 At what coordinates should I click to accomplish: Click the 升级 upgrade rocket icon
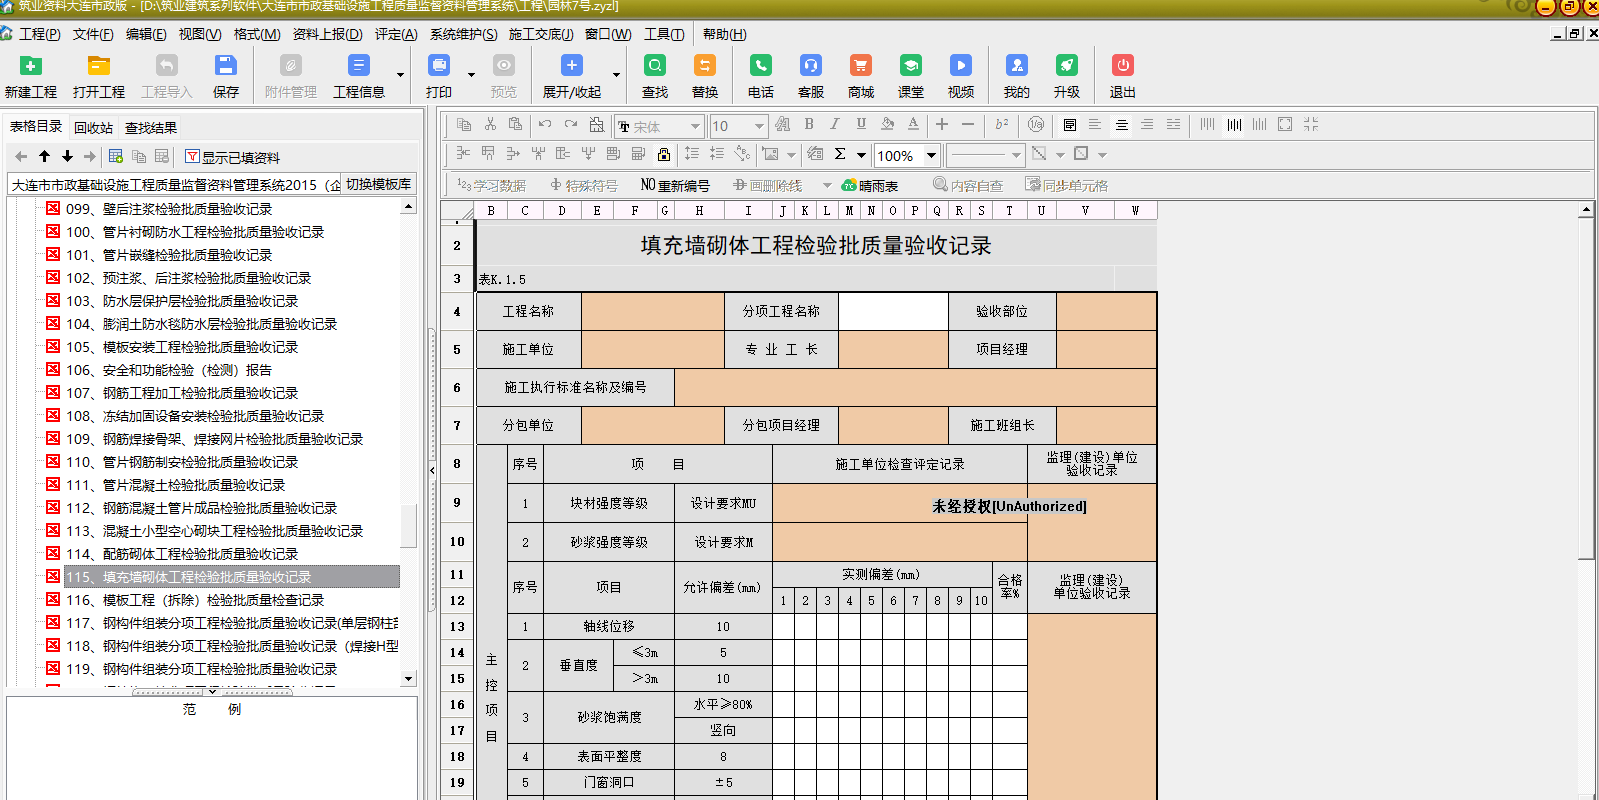pos(1066,66)
